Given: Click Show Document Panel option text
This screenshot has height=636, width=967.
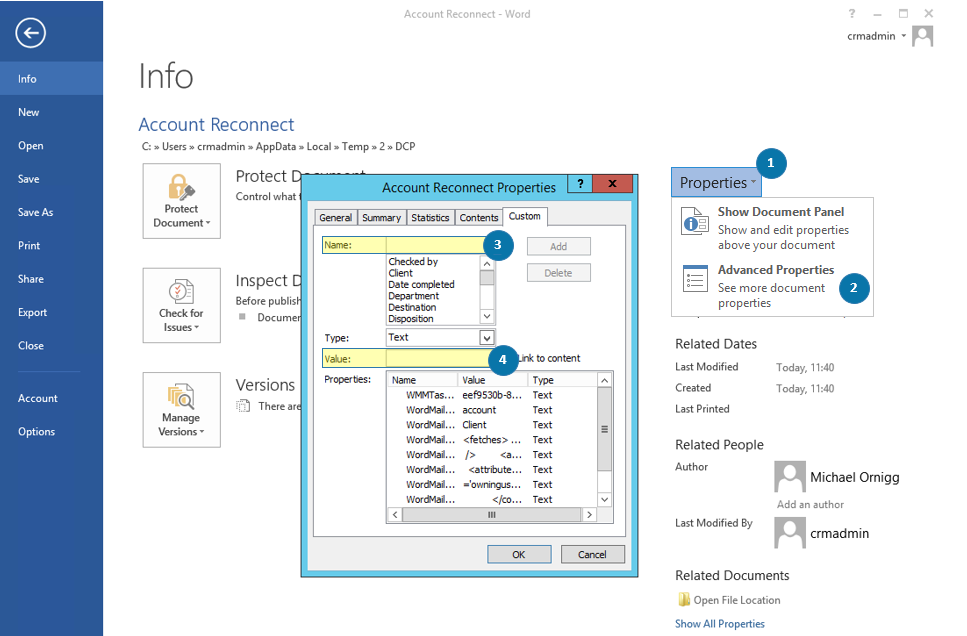Looking at the screenshot, I should (781, 212).
